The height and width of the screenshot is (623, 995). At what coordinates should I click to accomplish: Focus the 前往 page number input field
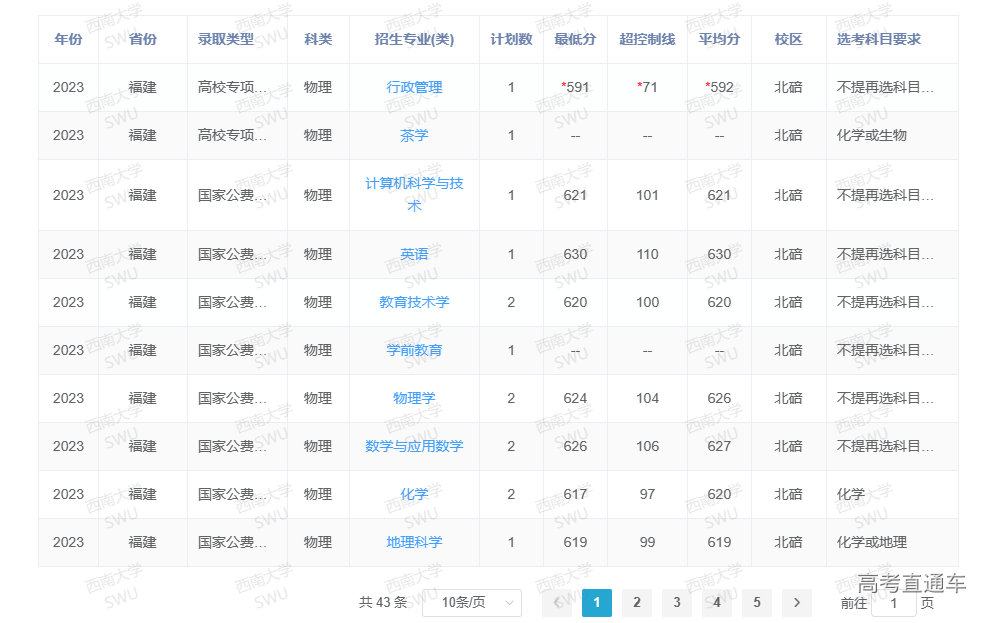[x=893, y=603]
